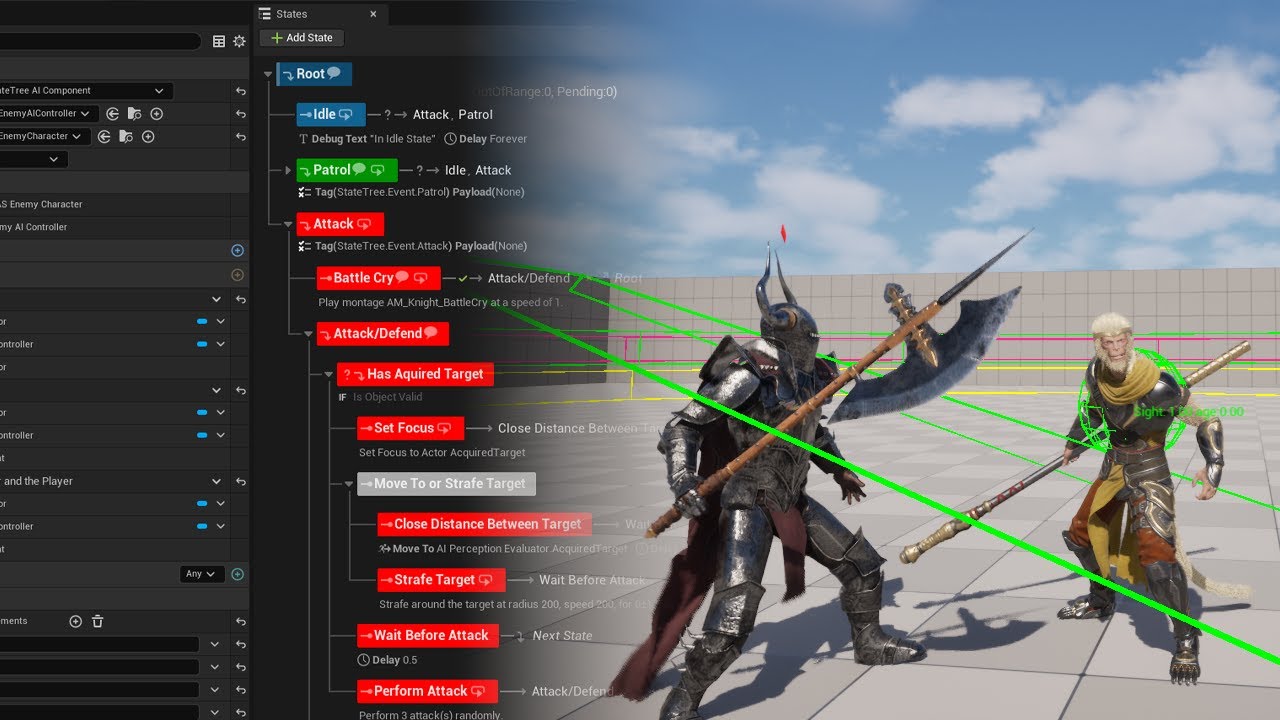Screen dimensions: 1280x720
Task: Close the States tab
Action: (373, 14)
